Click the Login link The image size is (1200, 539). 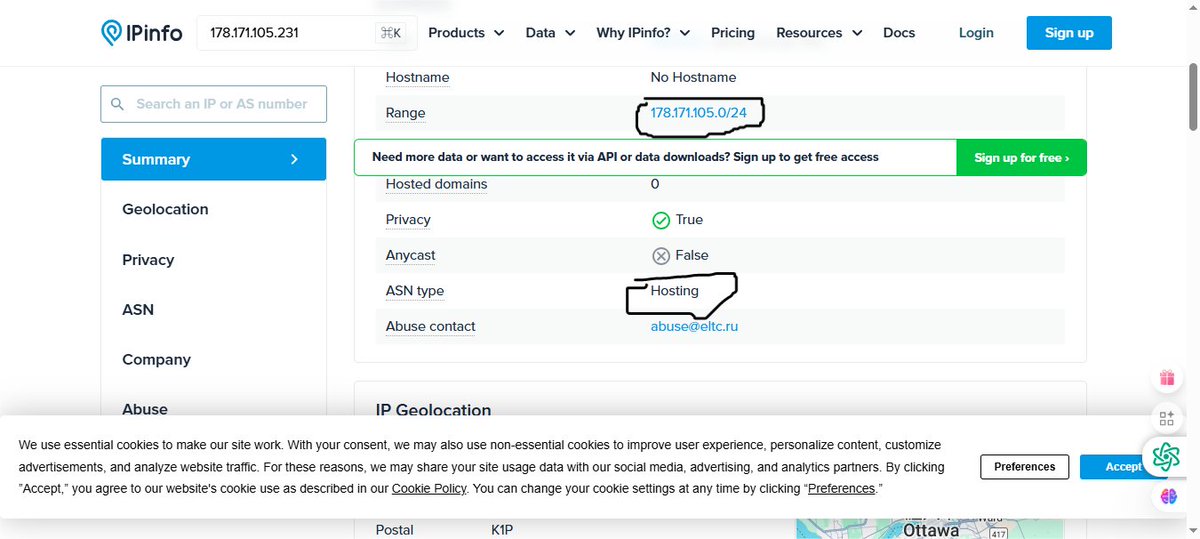(x=976, y=33)
